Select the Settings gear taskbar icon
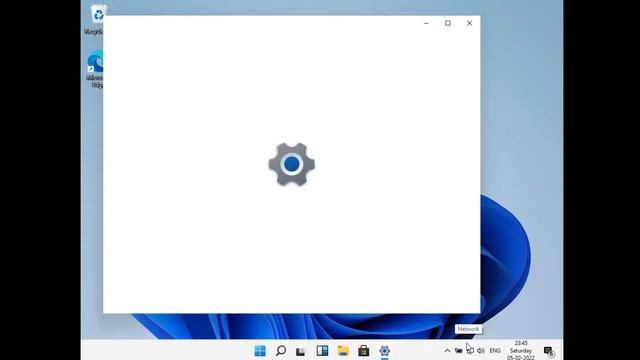 (x=384, y=351)
